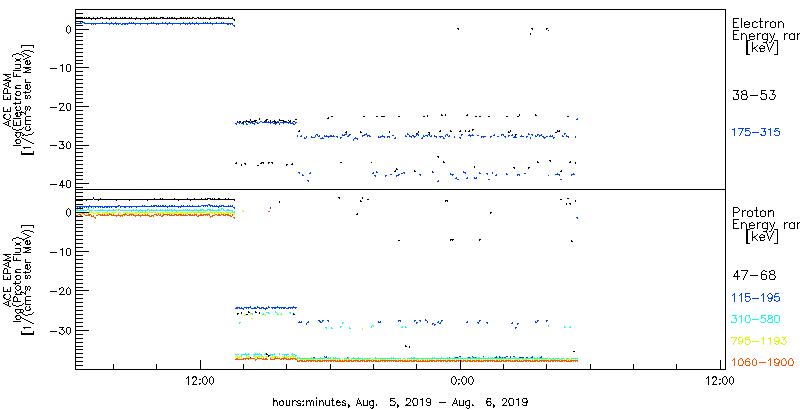Image resolution: width=800 pixels, height=410 pixels.
Task: Click the -10 tick label on proton plot
Action: point(60,252)
